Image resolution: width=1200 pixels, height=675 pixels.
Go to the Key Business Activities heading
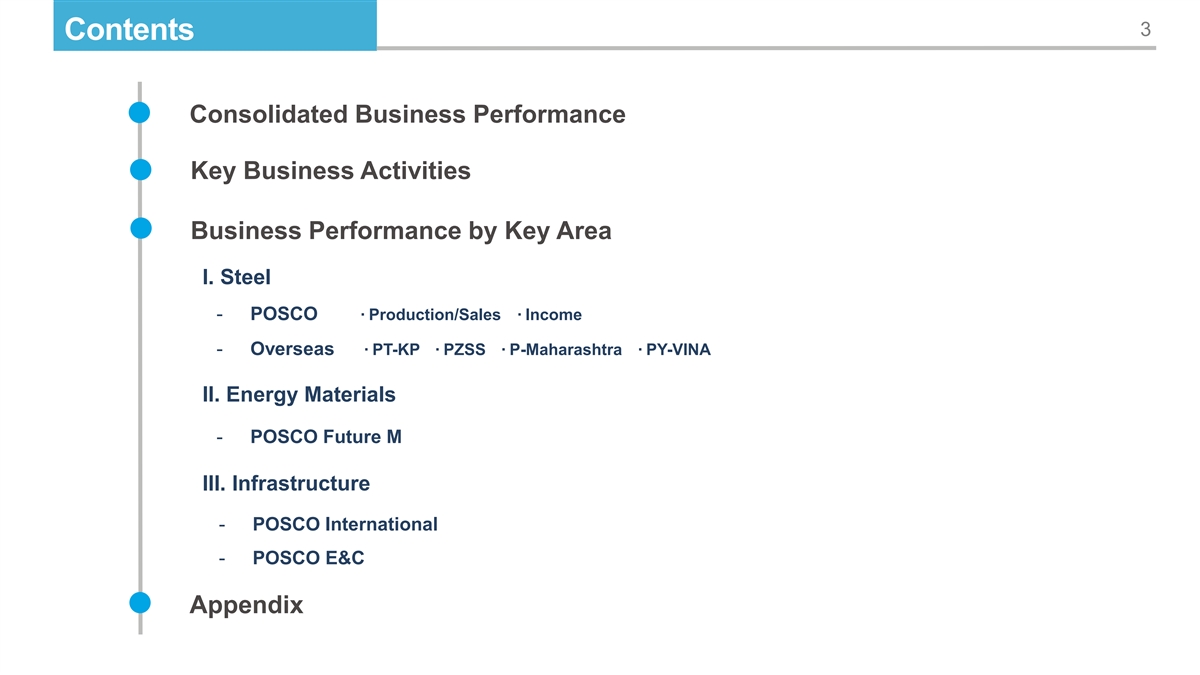click(330, 172)
